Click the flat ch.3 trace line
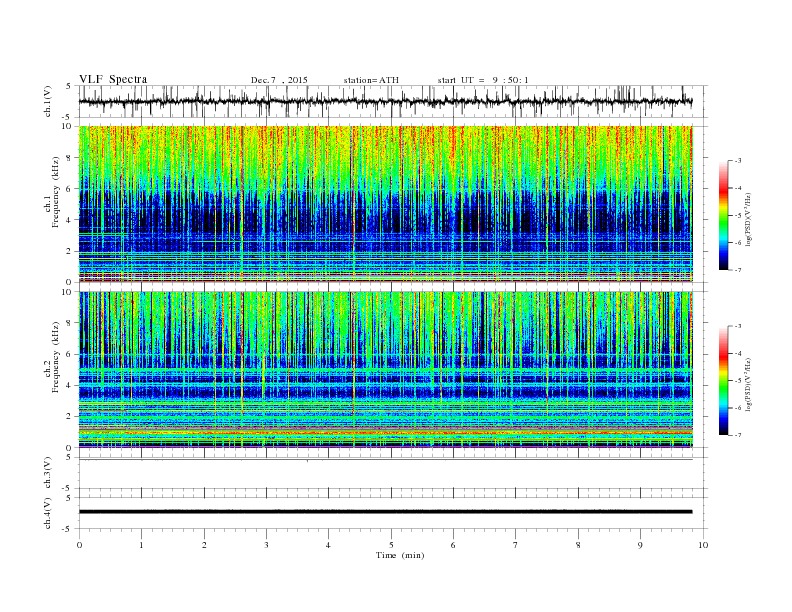Viewport: 792px width, 612px height. tap(385, 460)
